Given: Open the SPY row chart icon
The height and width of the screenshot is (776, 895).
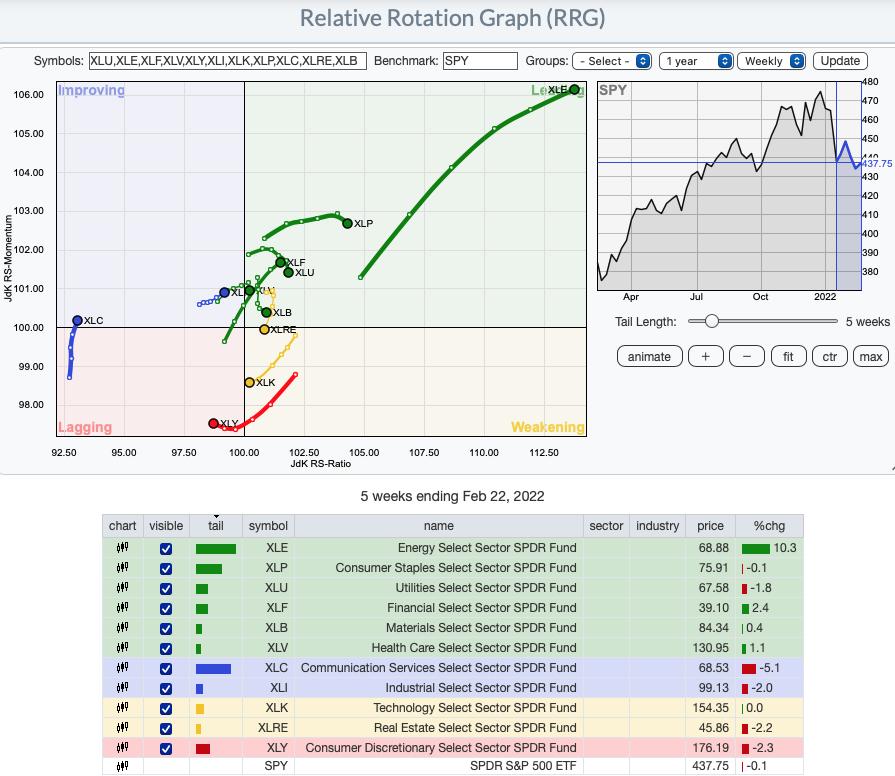Looking at the screenshot, I should tap(122, 767).
